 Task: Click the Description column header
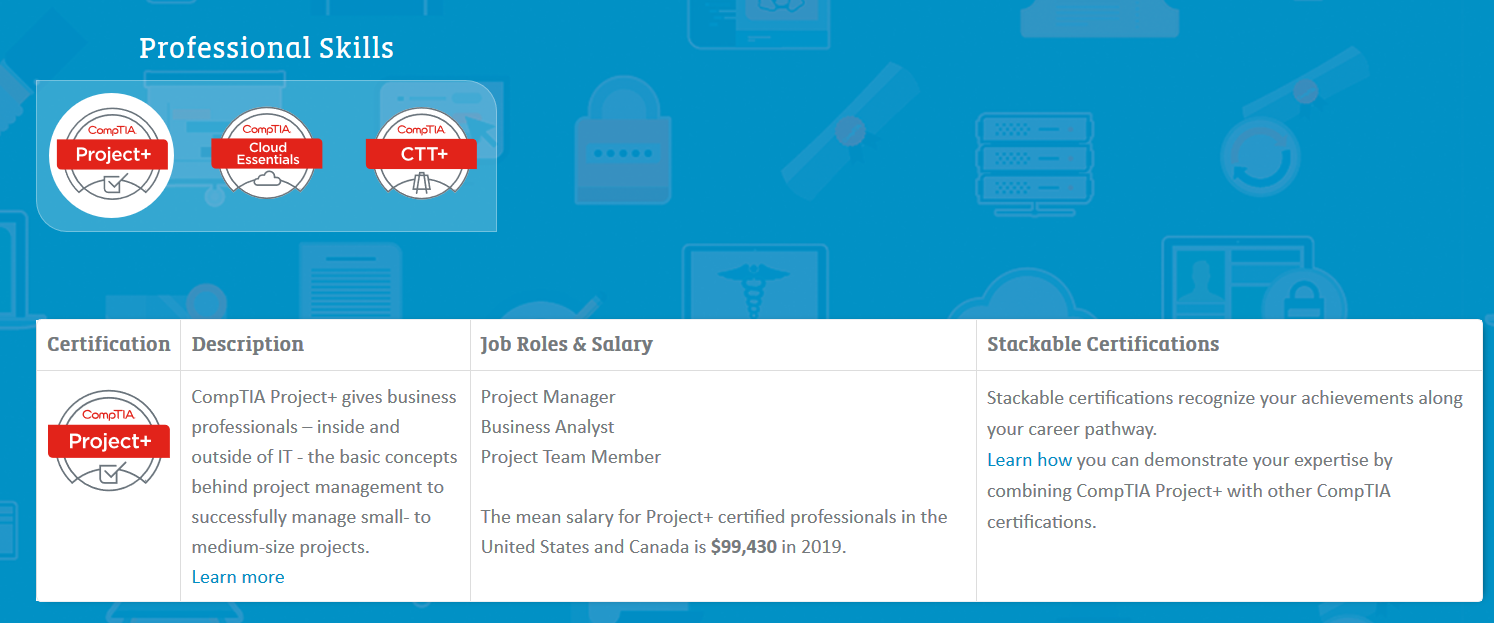(248, 344)
